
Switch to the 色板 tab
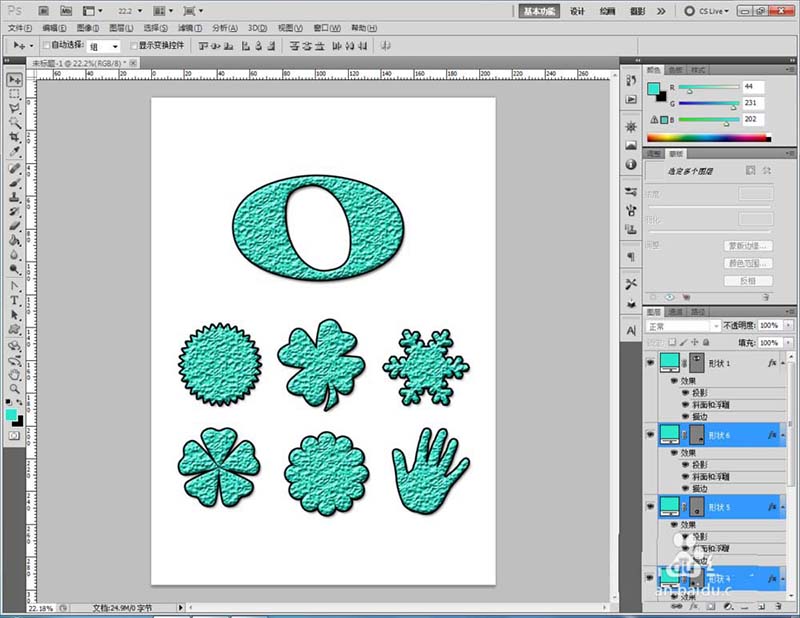pyautogui.click(x=676, y=70)
